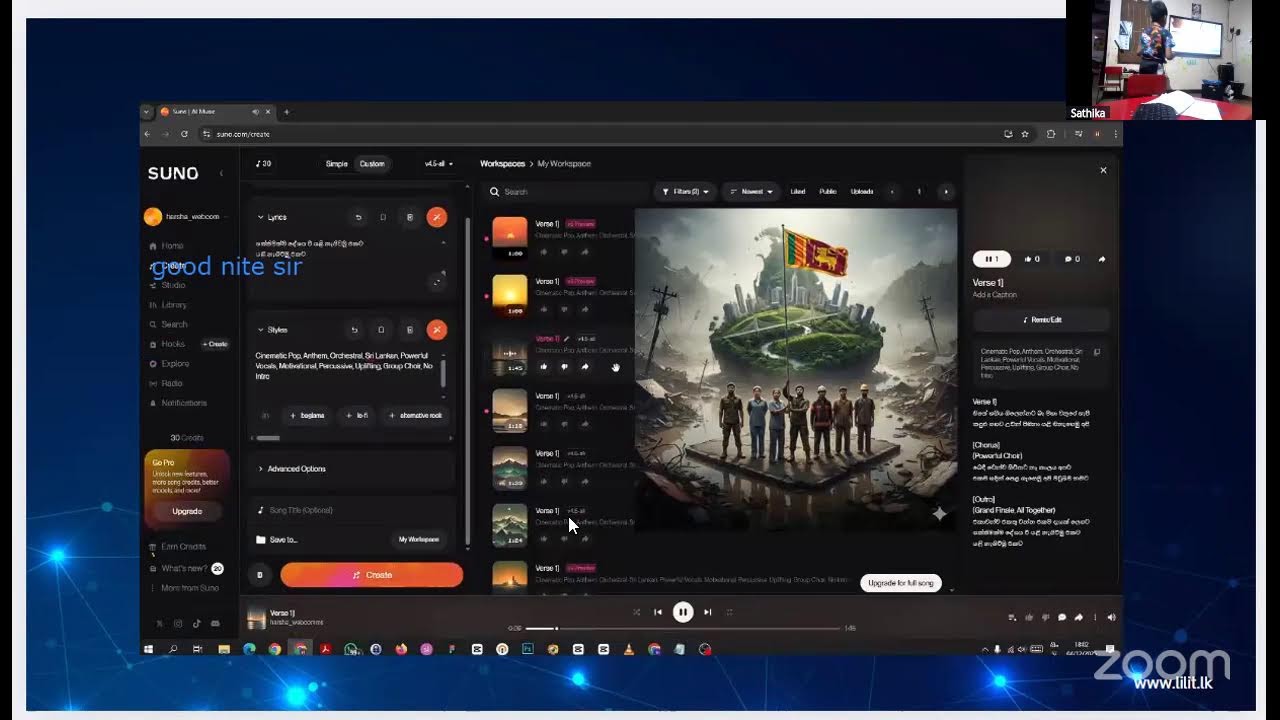Click Upgrade for full song
1280x720 pixels.
point(901,583)
